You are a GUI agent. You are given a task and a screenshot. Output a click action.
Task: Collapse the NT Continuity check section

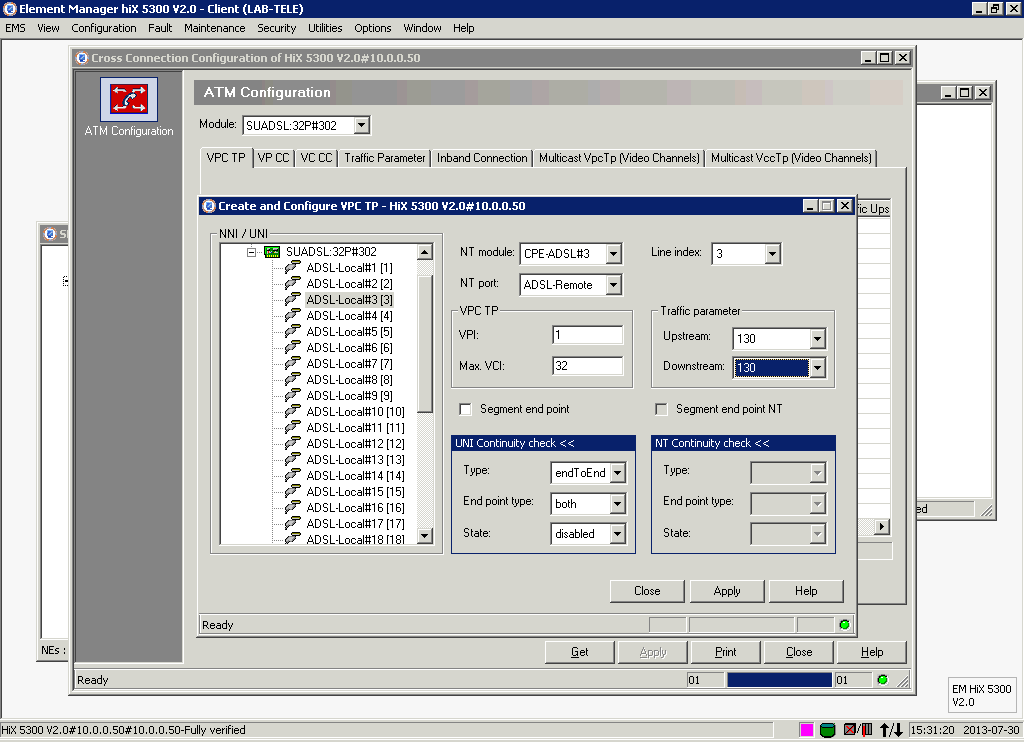[743, 444]
